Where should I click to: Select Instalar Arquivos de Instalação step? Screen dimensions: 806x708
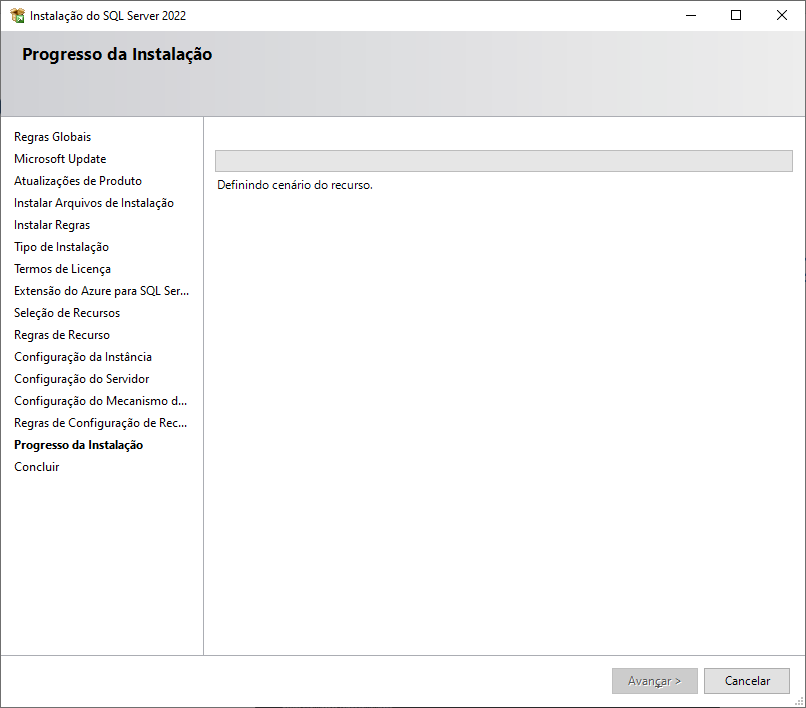[x=94, y=203]
